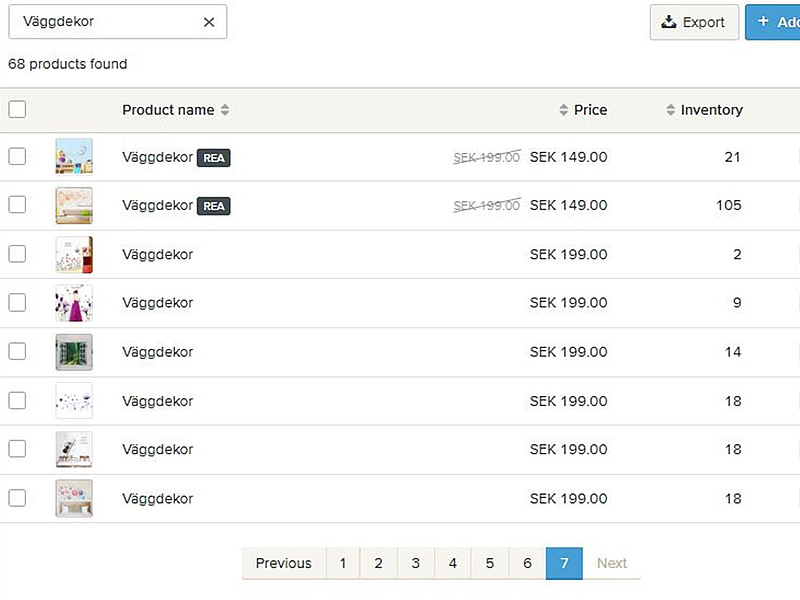The image size is (800, 600).
Task: Select checkbox for product with inventory 2
Action: tap(17, 254)
